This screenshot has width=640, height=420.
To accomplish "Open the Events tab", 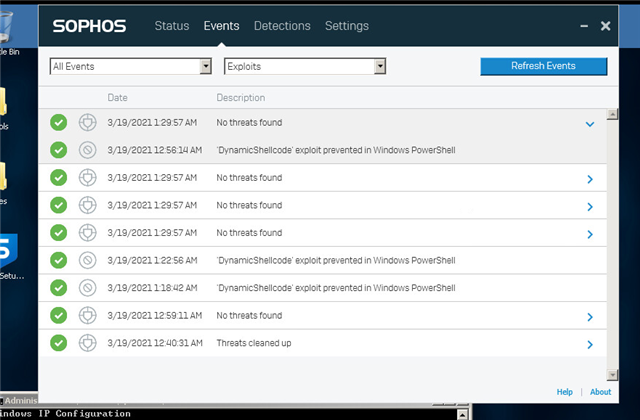I will point(221,26).
